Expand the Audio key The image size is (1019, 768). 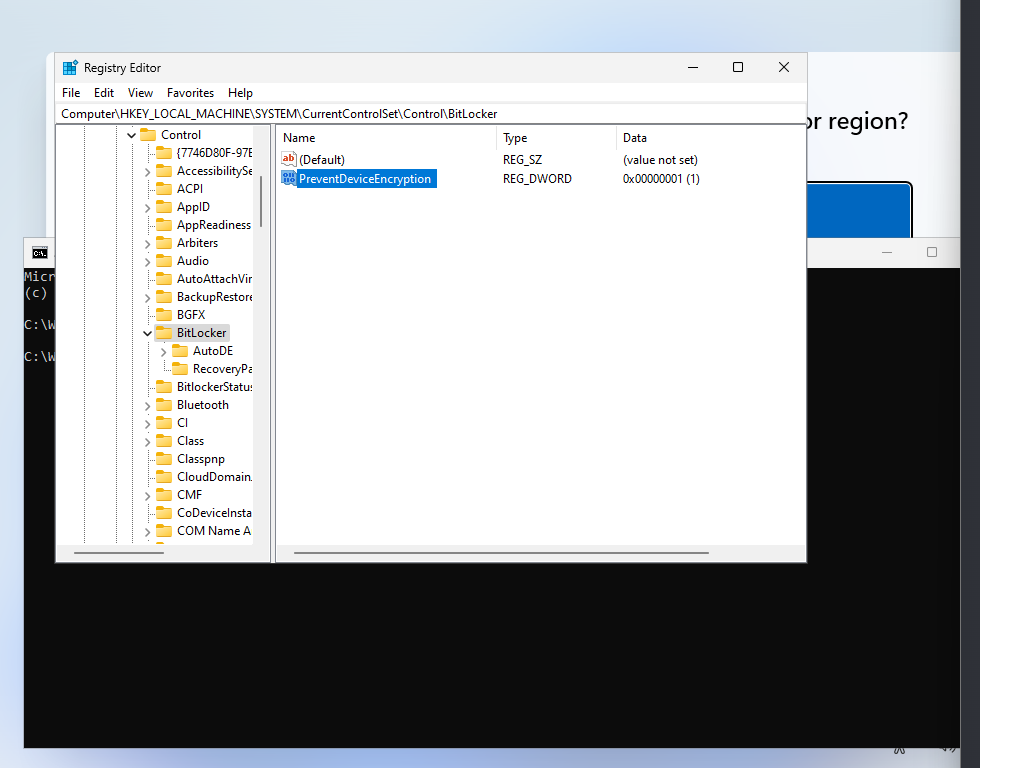coord(146,260)
